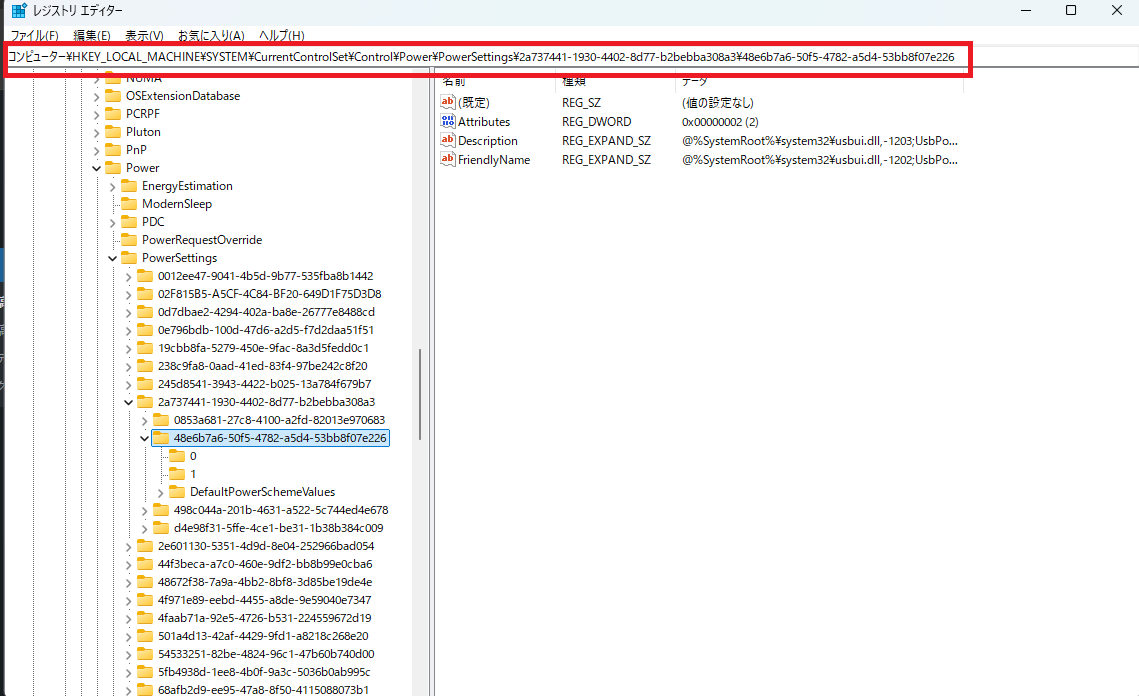Open the ファイル(F) menu
The height and width of the screenshot is (696, 1139).
(x=34, y=36)
